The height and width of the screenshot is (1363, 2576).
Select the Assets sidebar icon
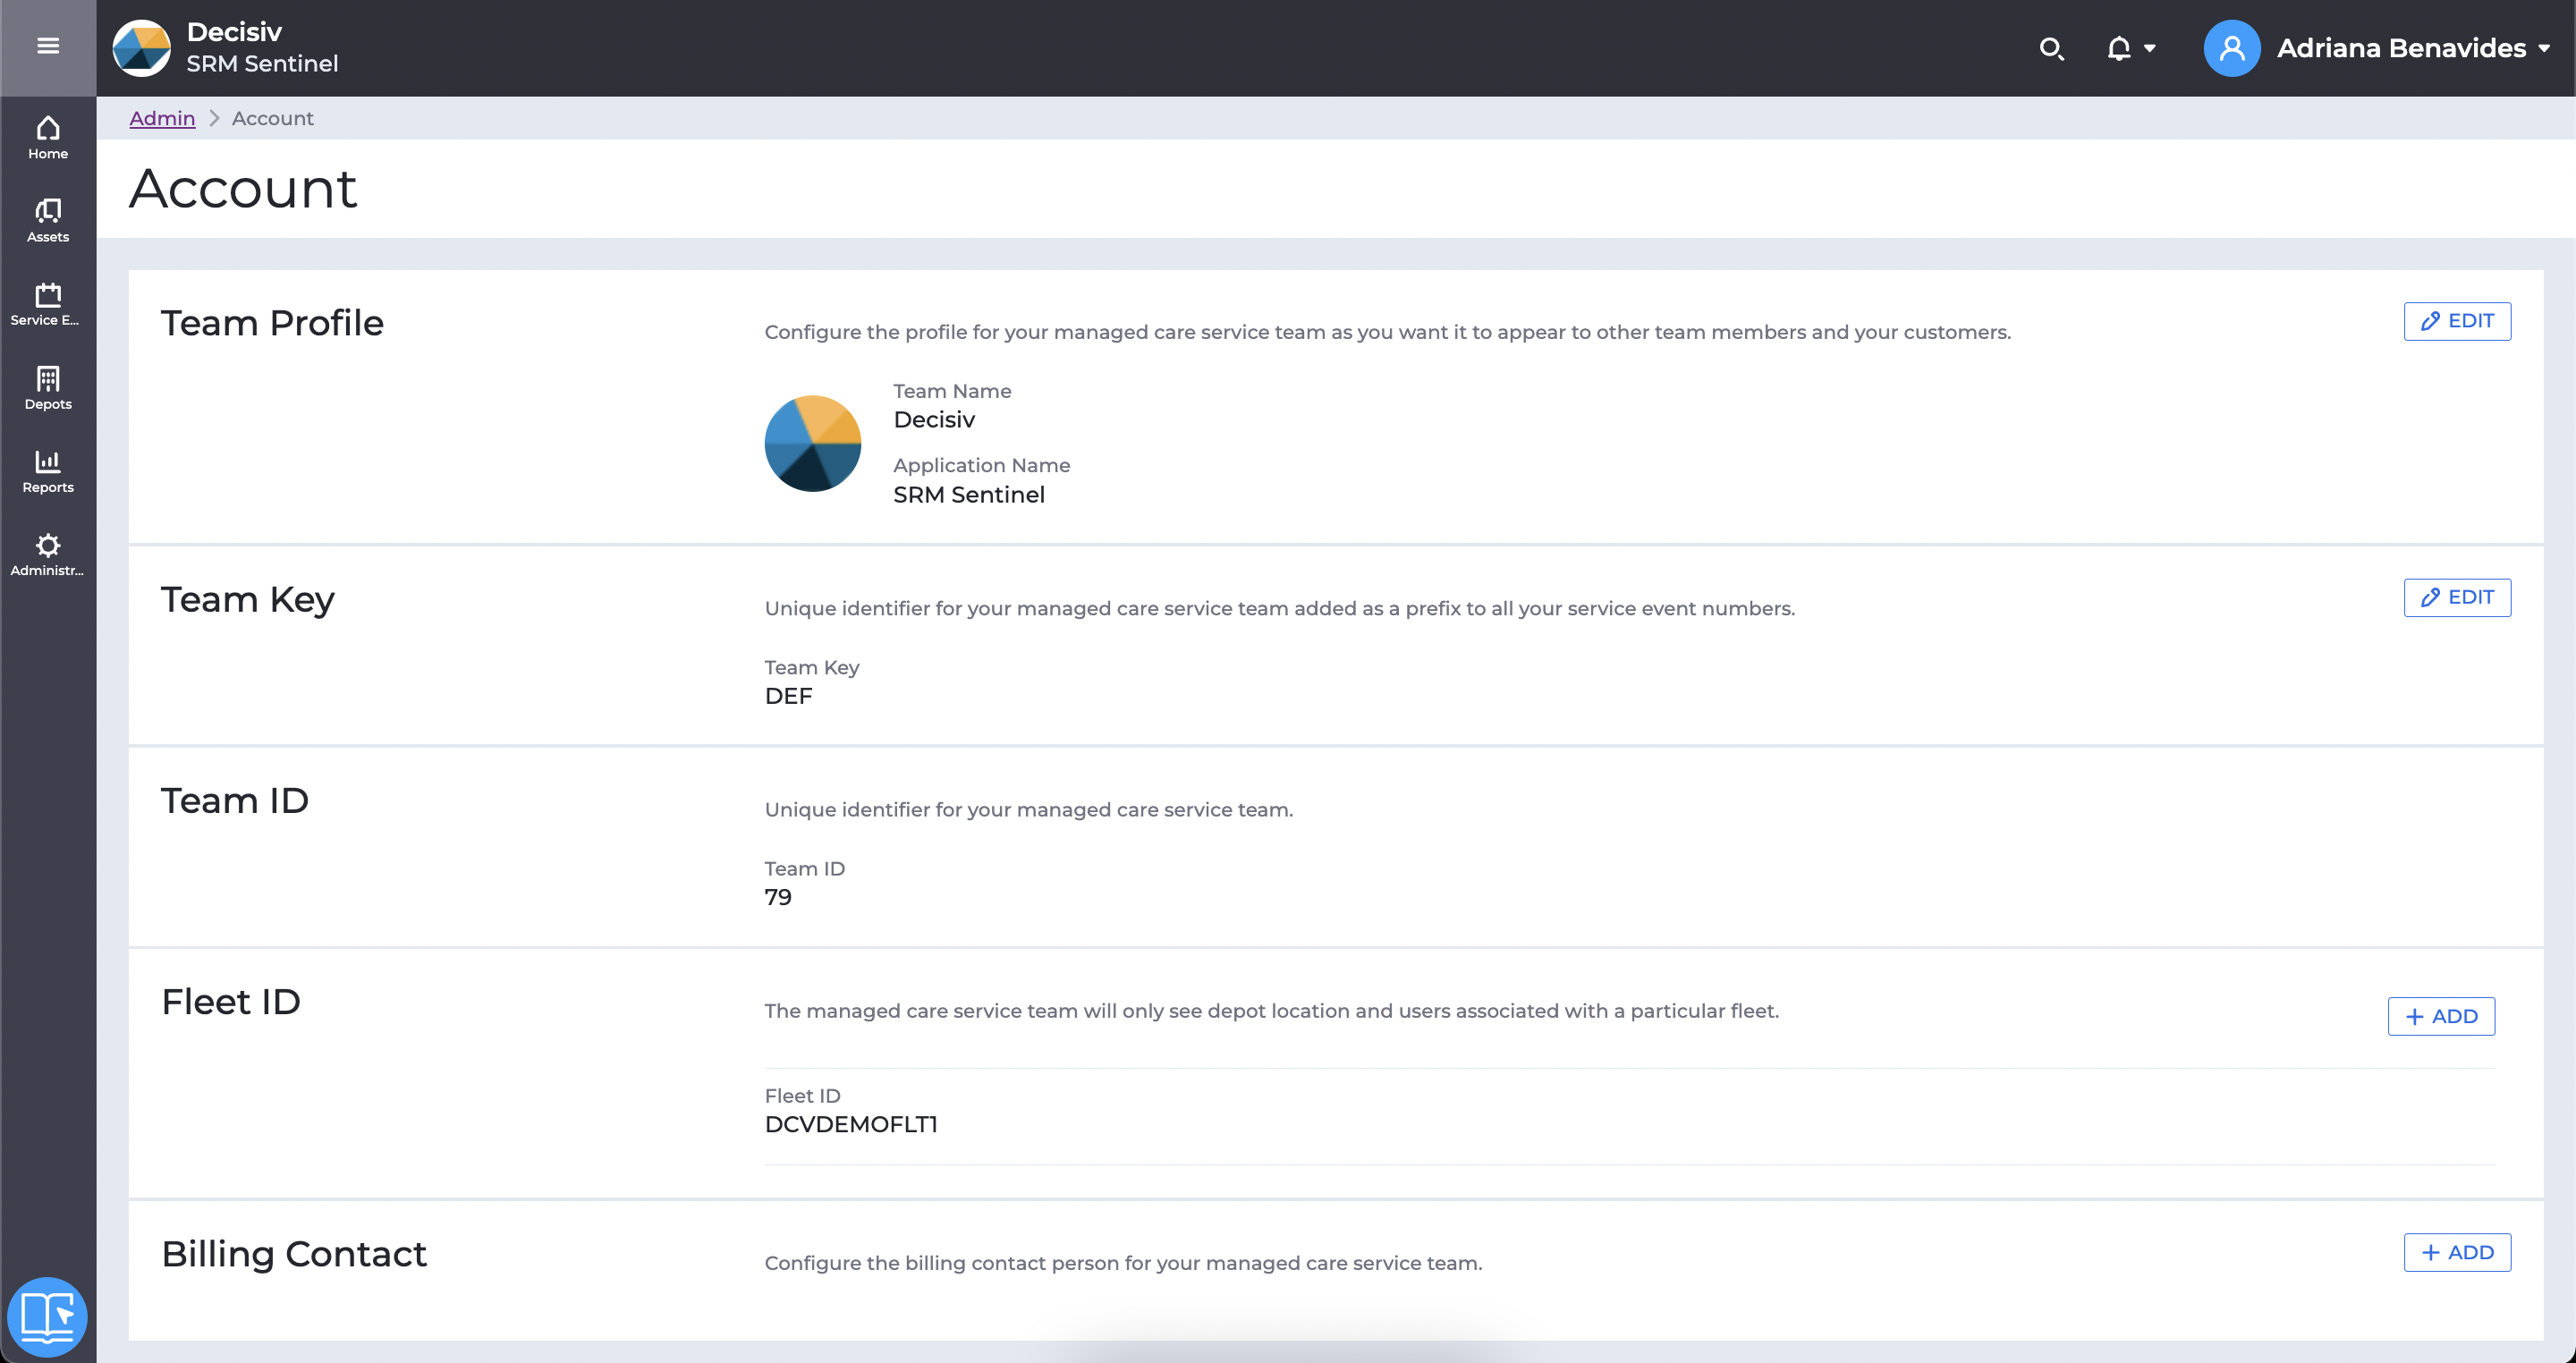47,220
